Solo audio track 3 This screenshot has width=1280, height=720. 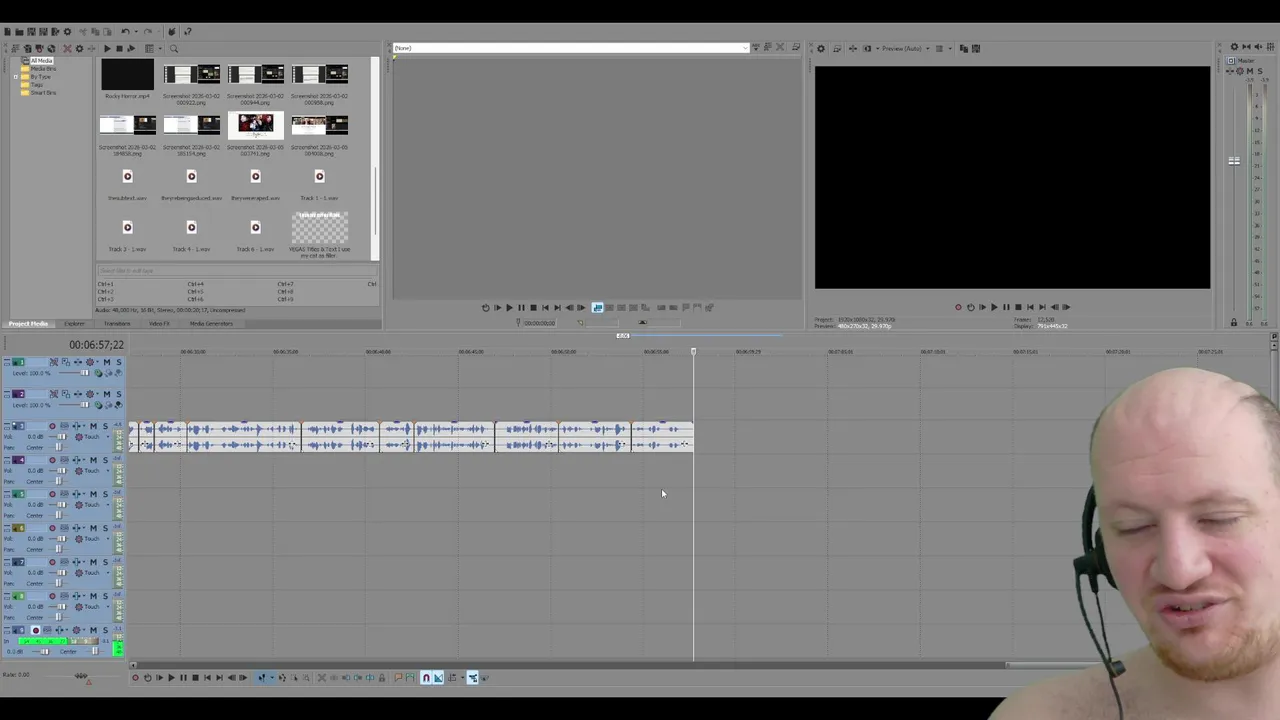point(105,426)
